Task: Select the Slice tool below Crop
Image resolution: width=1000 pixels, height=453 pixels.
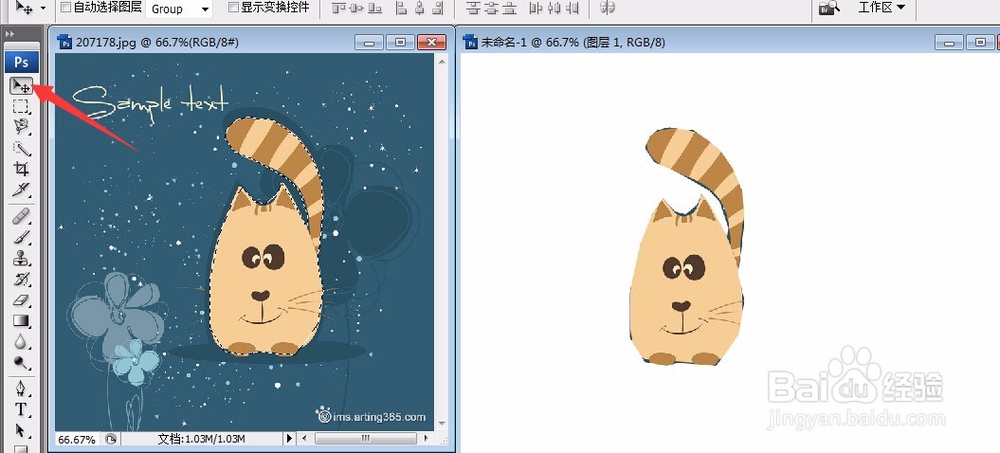Action: point(21,189)
